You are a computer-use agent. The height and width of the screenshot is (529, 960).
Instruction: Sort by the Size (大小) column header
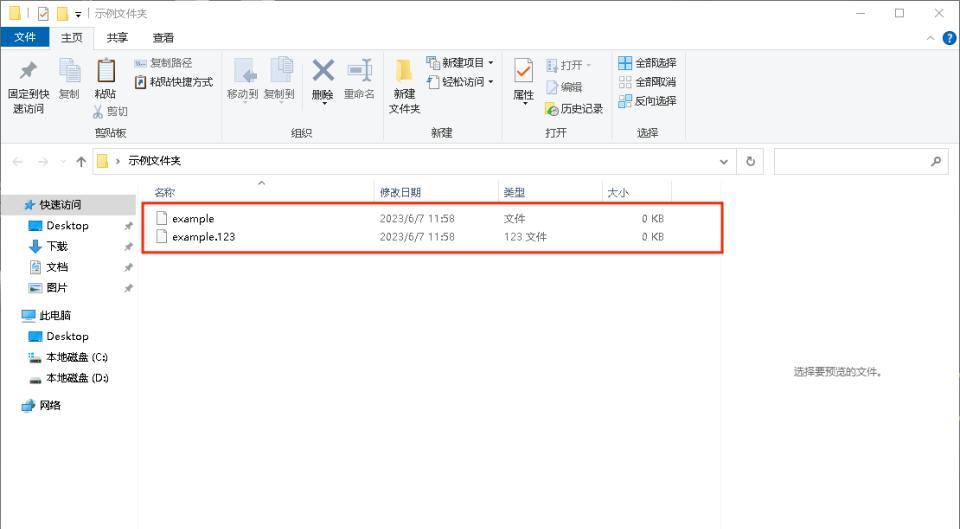[618, 192]
